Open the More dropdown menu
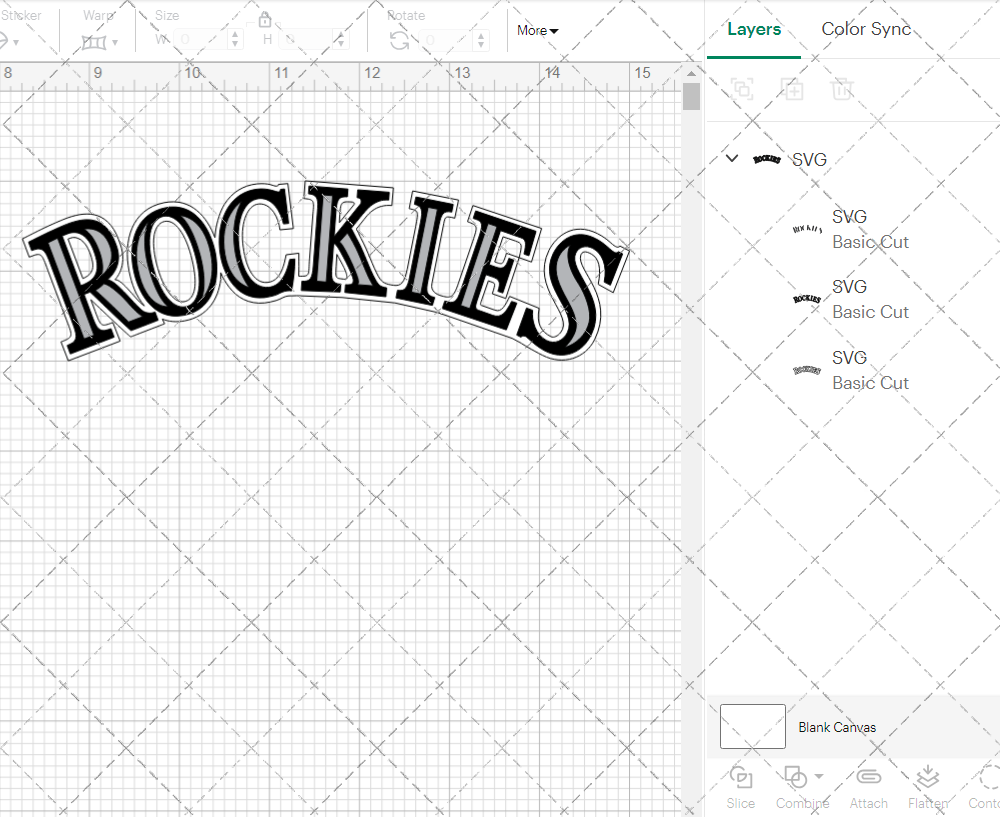The image size is (1000, 817). pyautogui.click(x=538, y=31)
